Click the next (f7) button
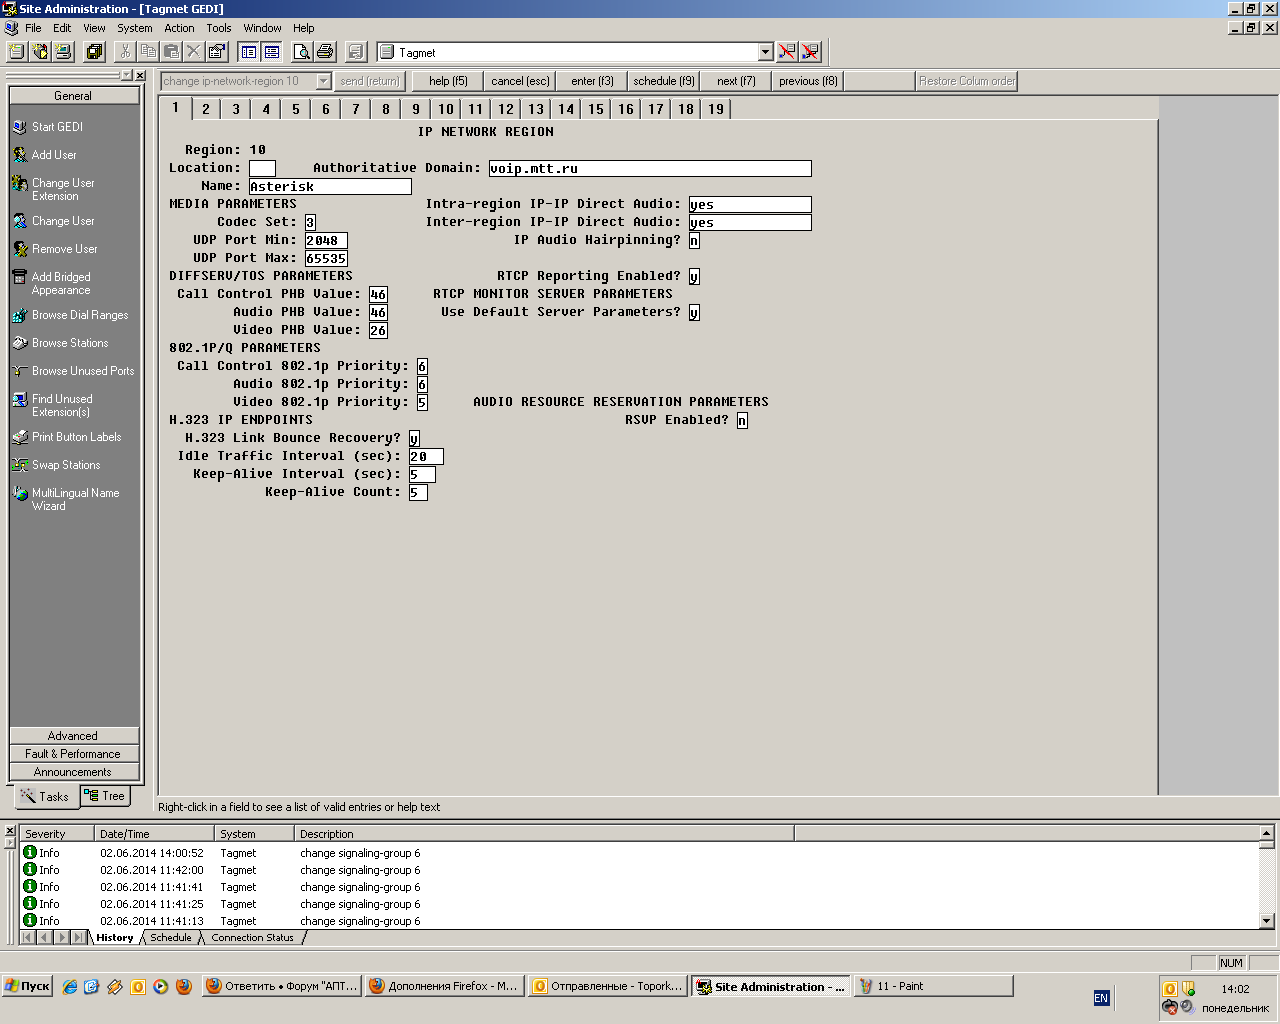This screenshot has height=1024, width=1280. point(736,81)
